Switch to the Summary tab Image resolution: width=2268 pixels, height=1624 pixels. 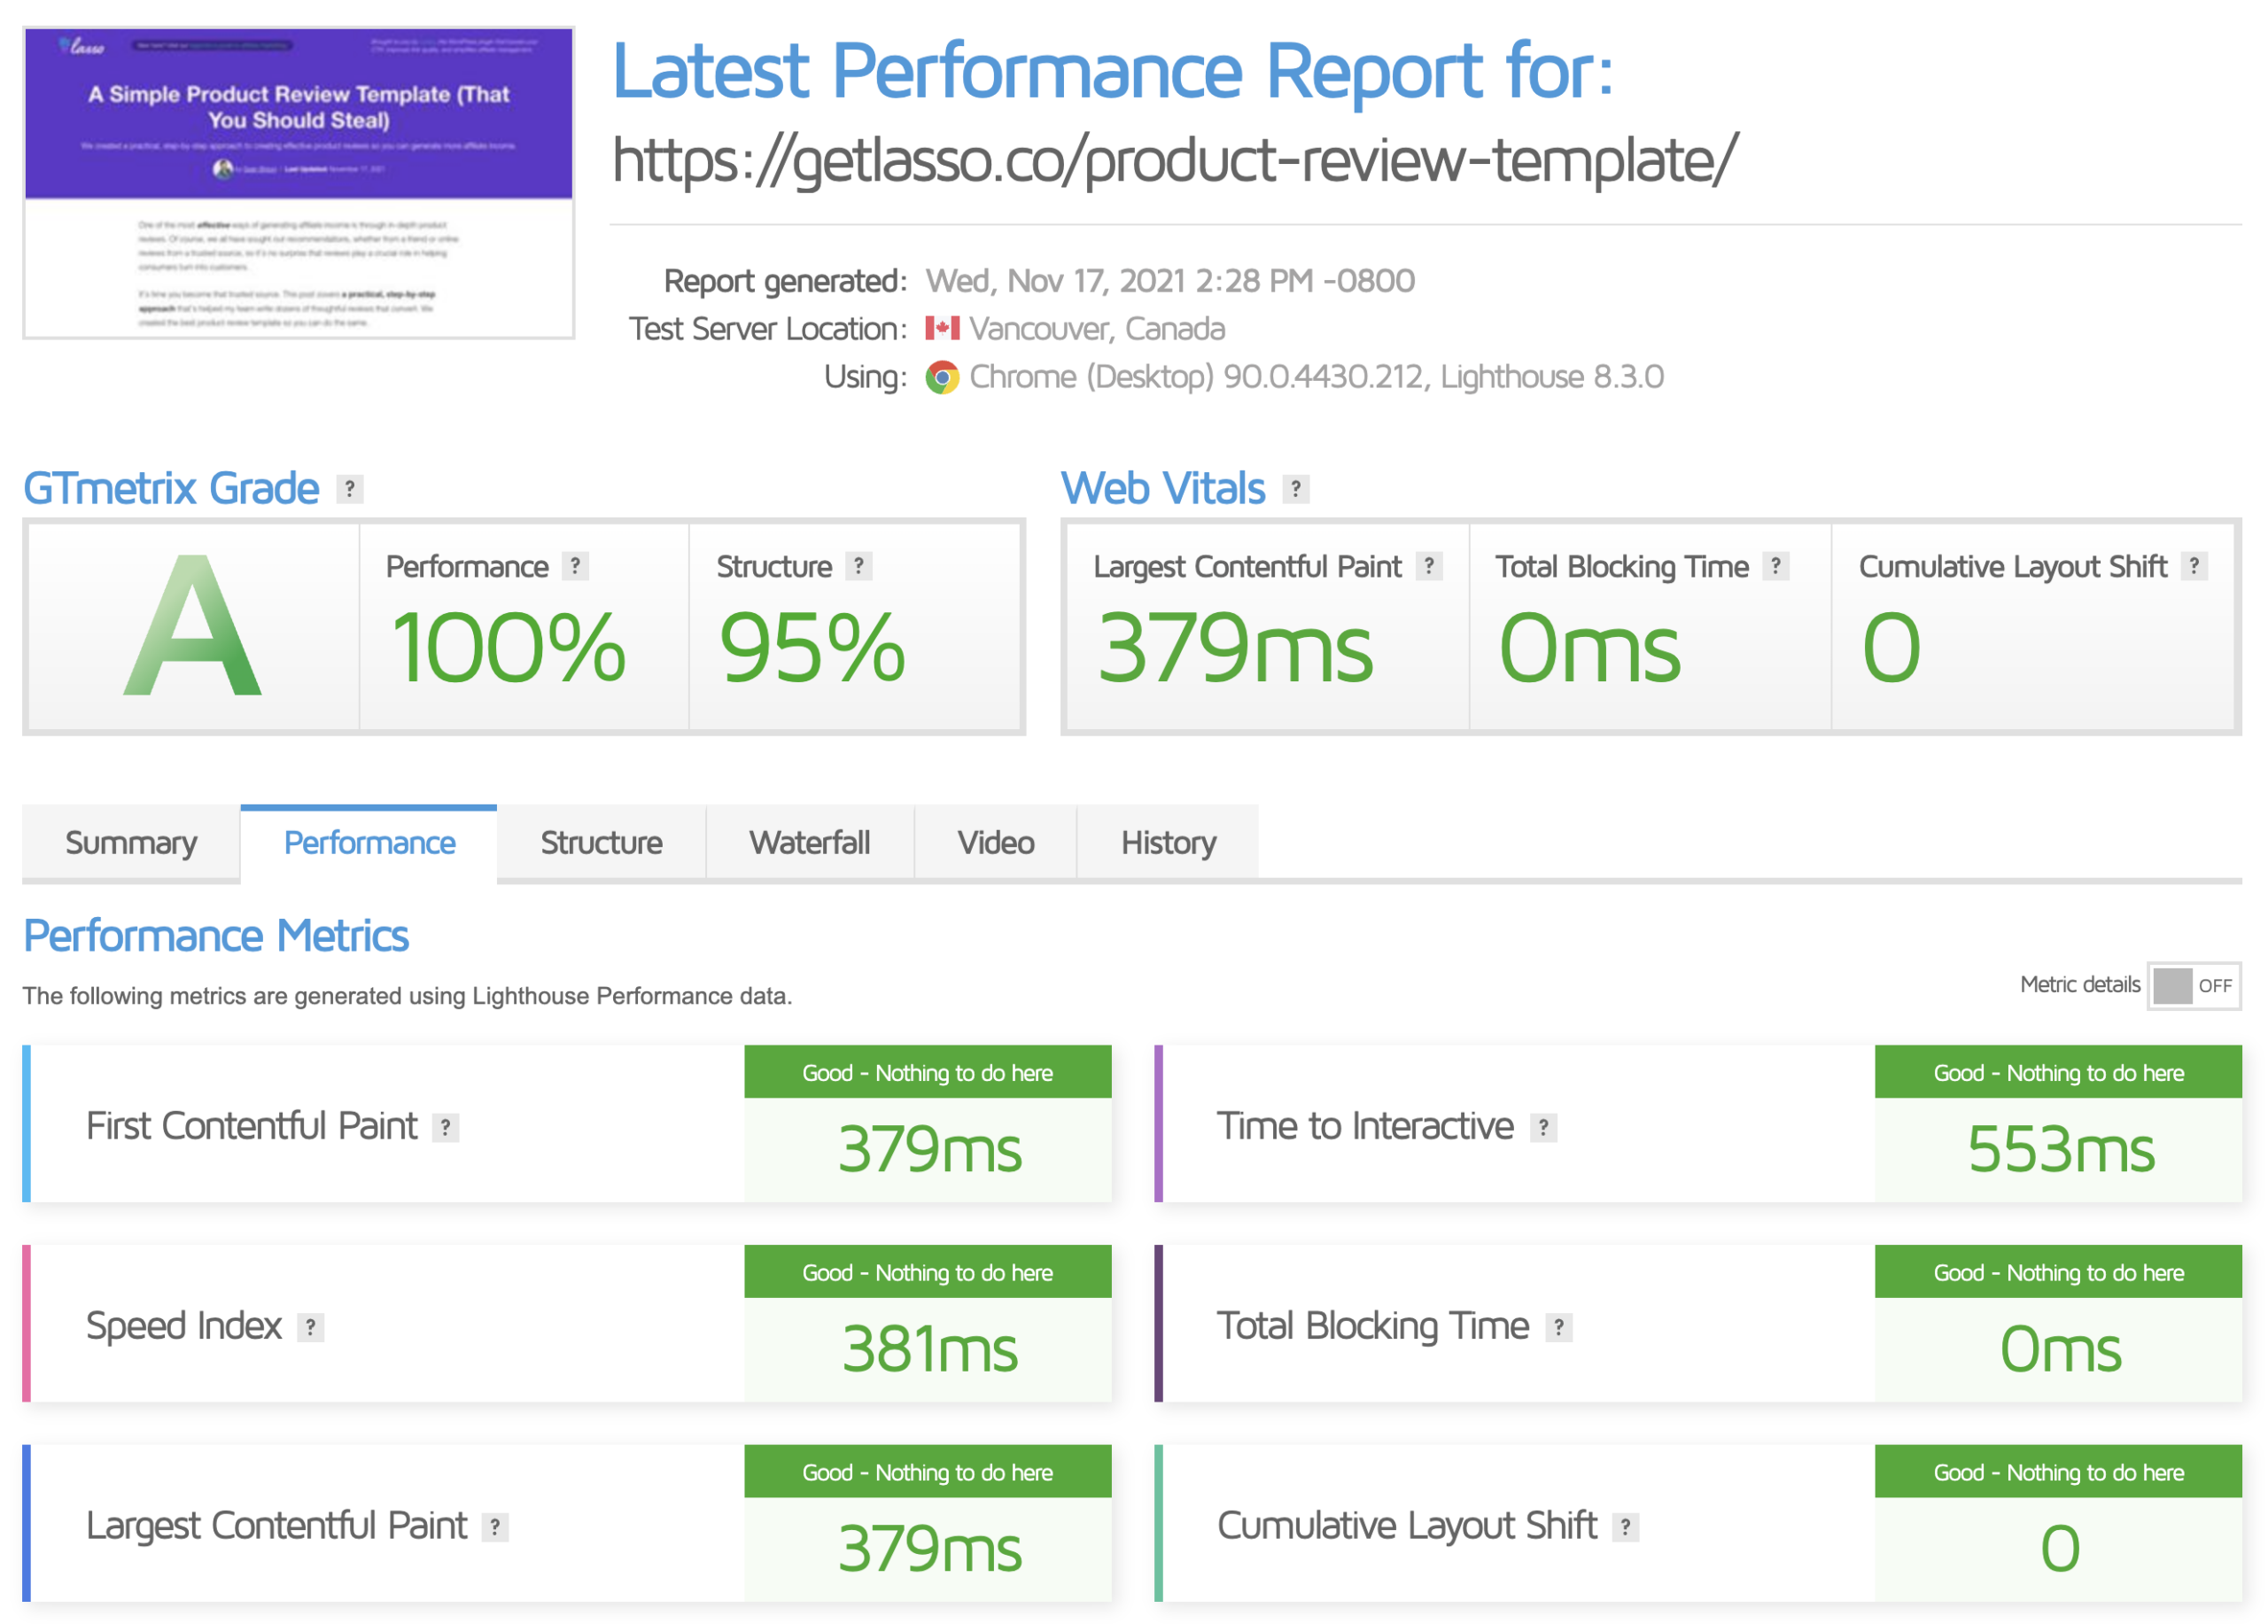tap(131, 843)
